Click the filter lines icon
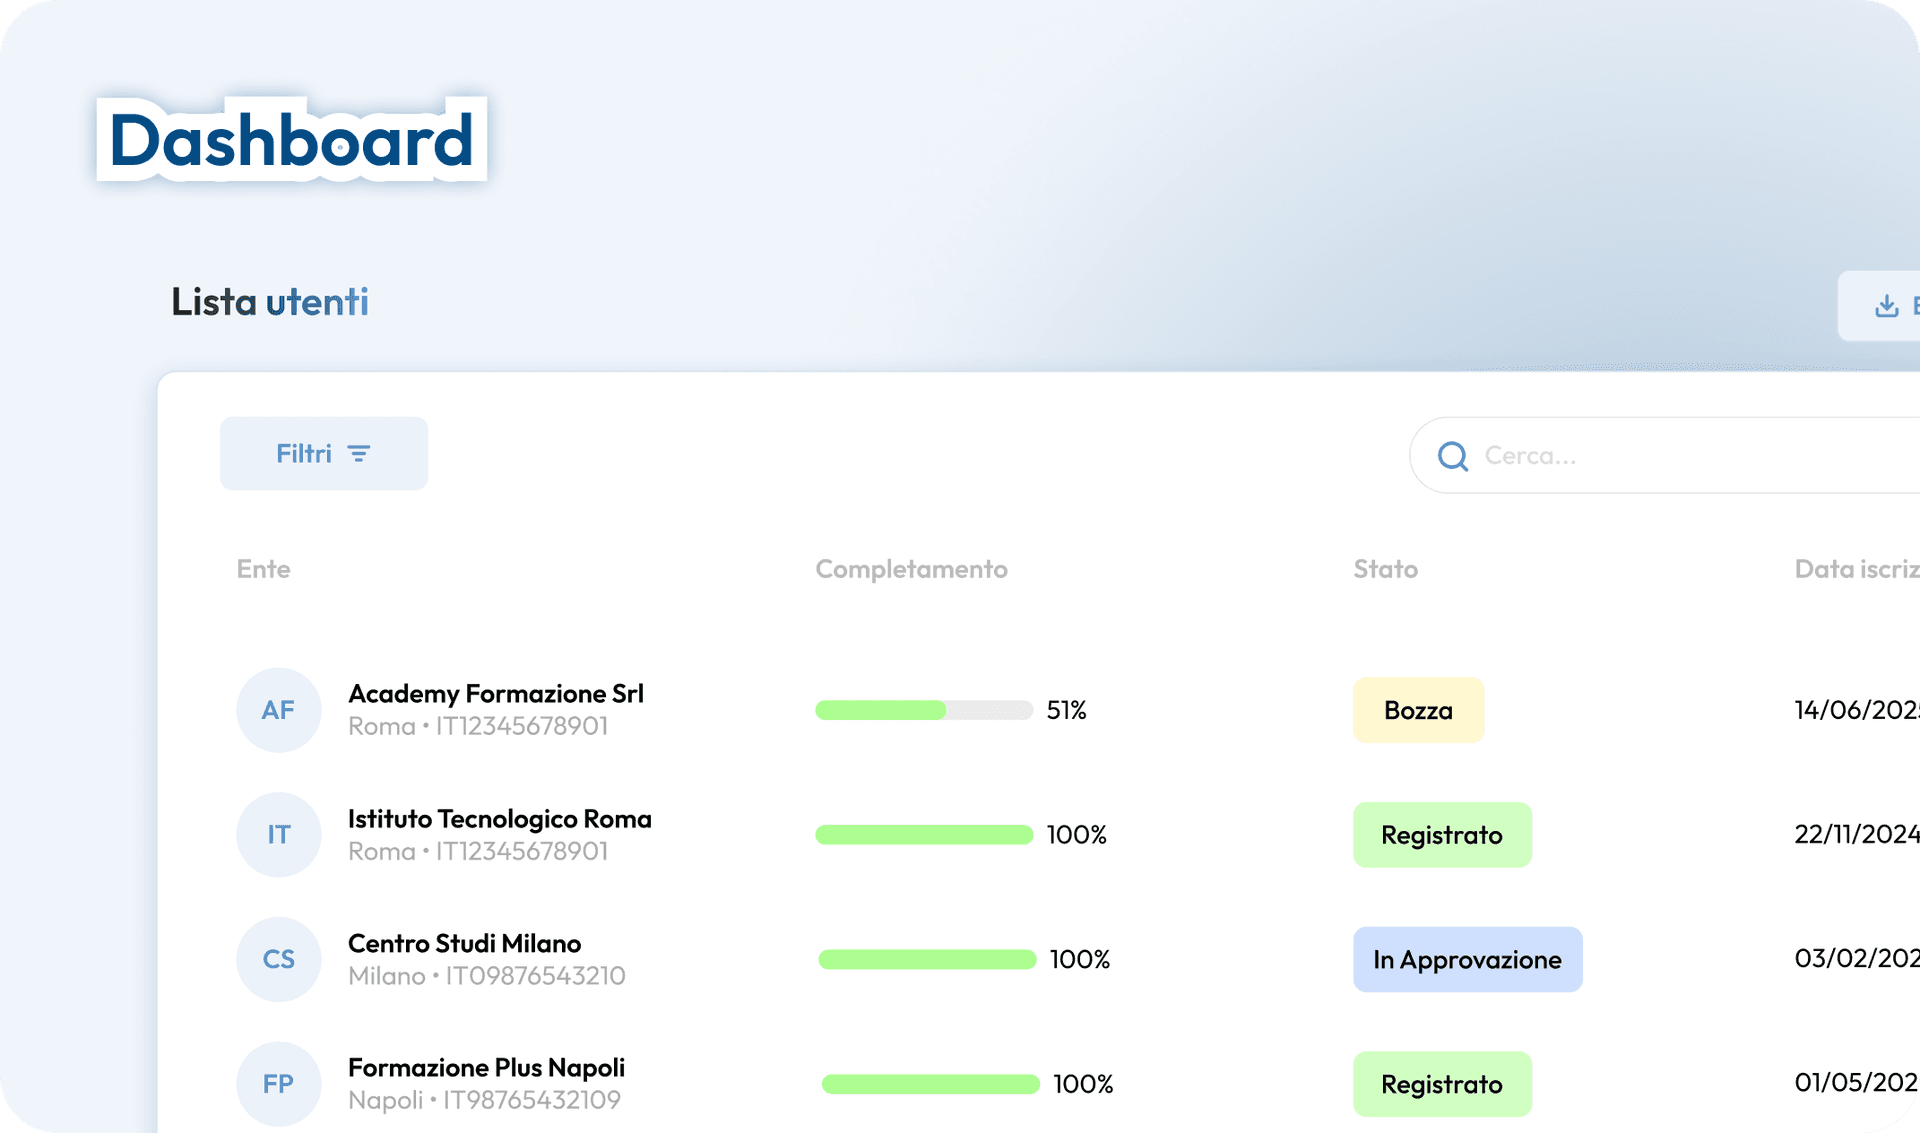The width and height of the screenshot is (1920, 1133). tap(359, 454)
